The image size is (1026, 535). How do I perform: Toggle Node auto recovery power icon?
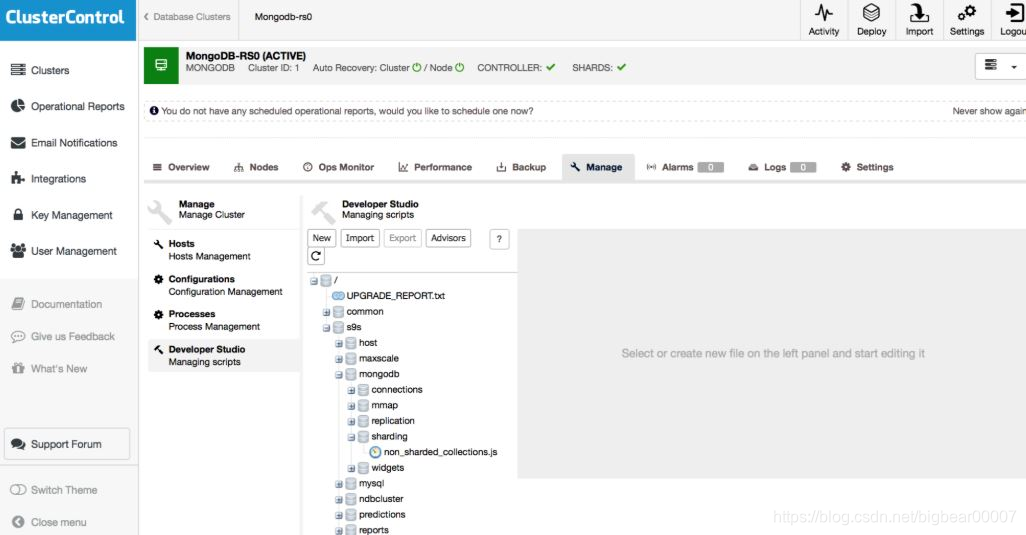pyautogui.click(x=459, y=67)
